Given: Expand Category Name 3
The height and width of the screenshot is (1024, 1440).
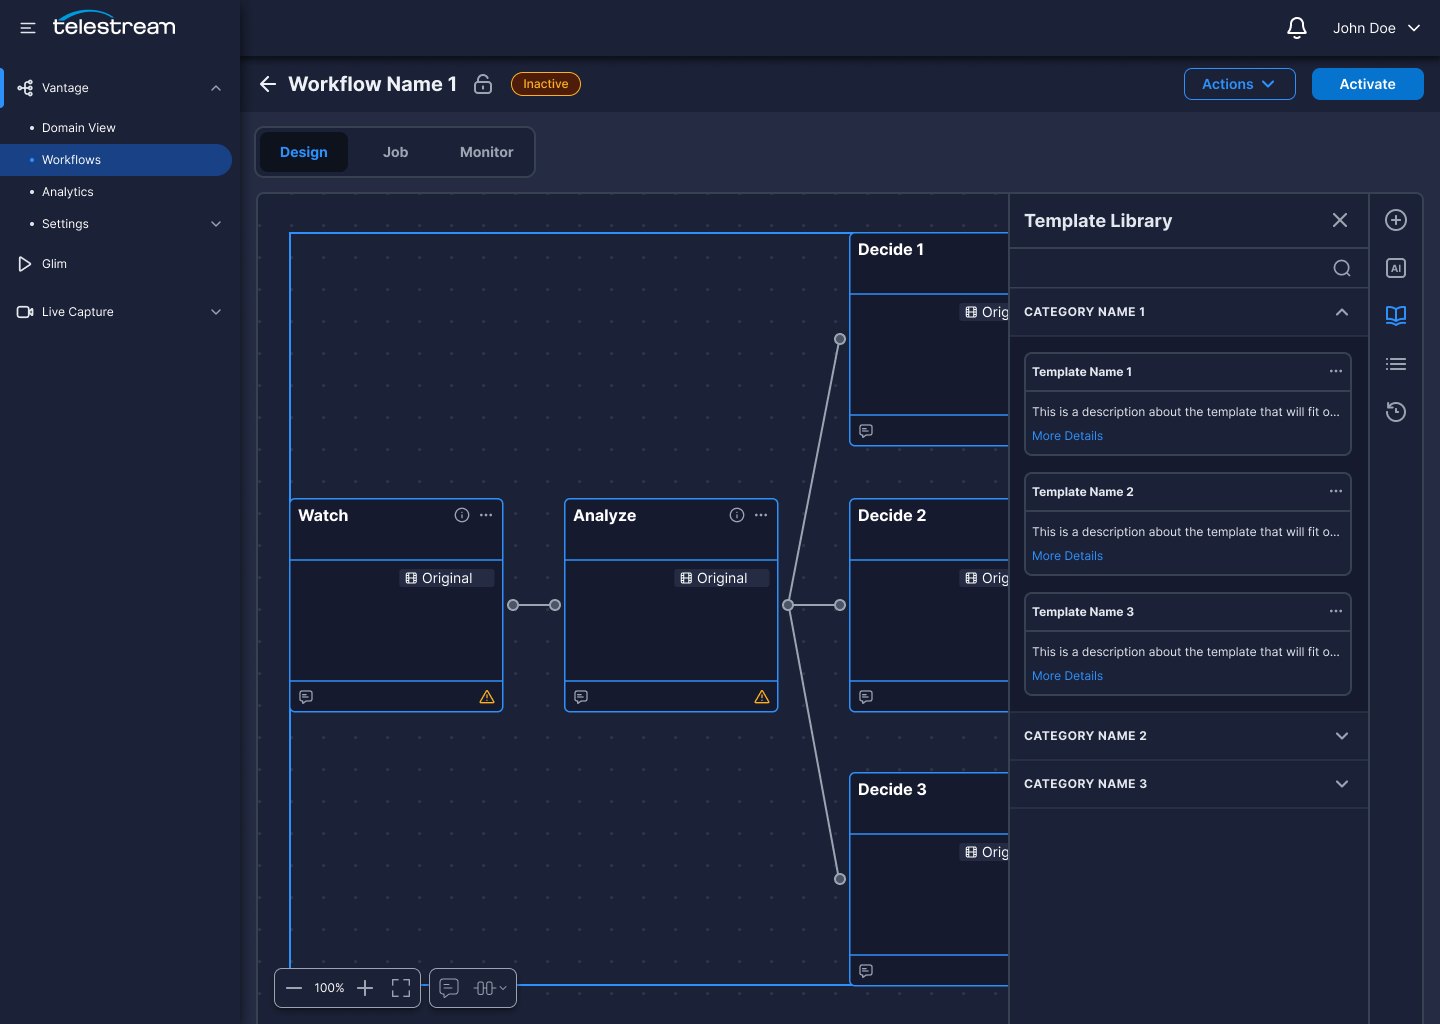Looking at the screenshot, I should [1342, 784].
